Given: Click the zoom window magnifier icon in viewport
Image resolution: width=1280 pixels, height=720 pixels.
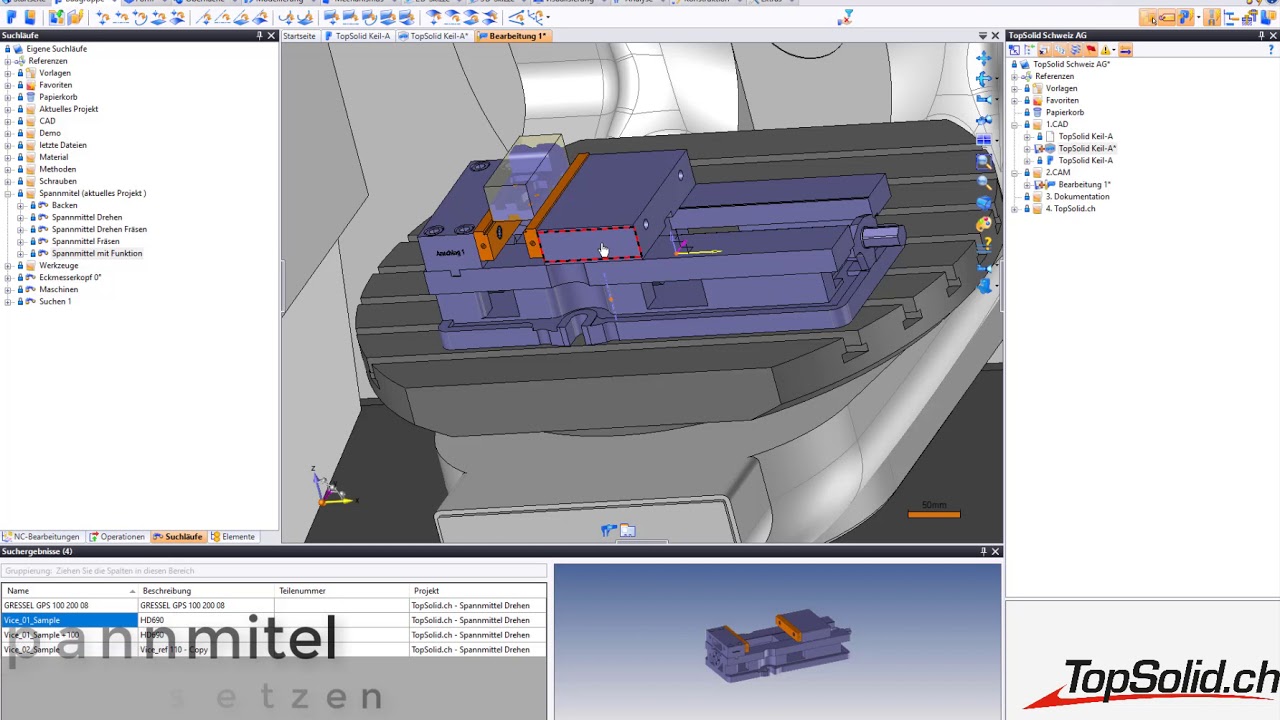Looking at the screenshot, I should click(x=984, y=161).
